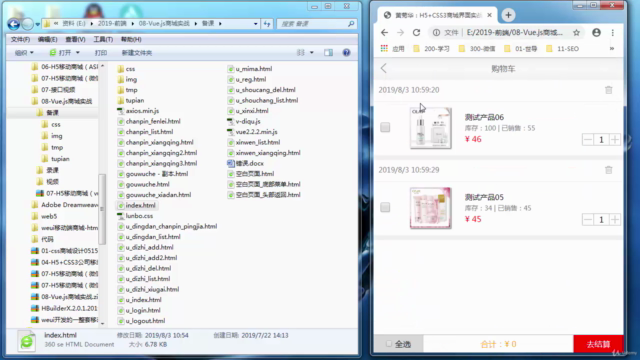The width and height of the screenshot is (640, 360).
Task: Open the 工具(T) menu
Action: click(103, 39)
